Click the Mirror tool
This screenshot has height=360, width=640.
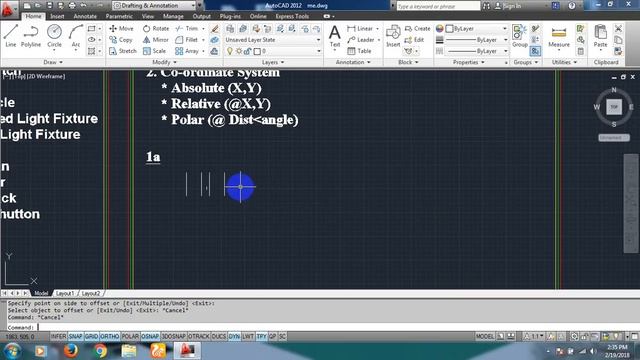point(156,40)
